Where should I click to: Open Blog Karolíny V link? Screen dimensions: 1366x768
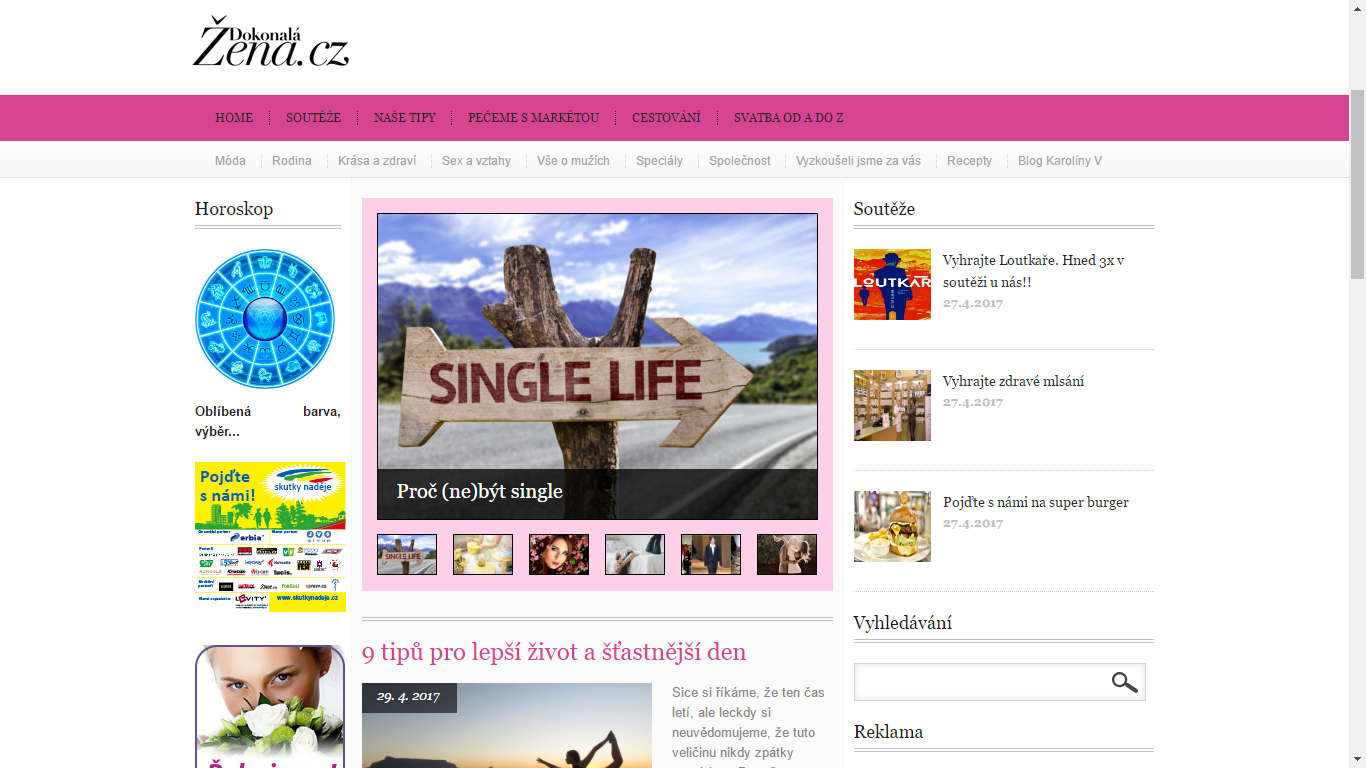[1059, 161]
